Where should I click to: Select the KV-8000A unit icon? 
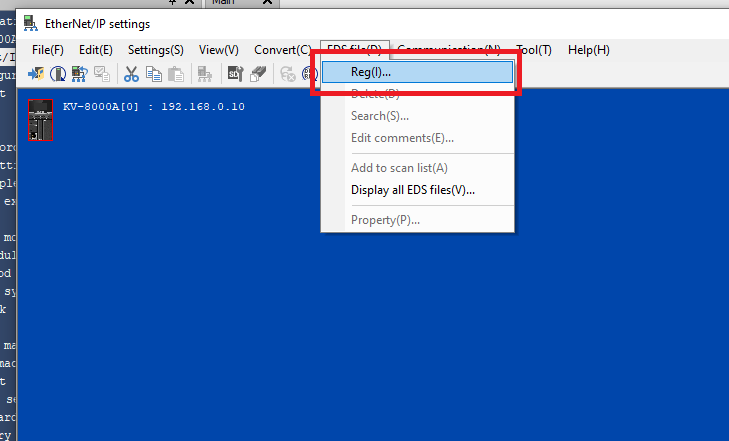[x=41, y=121]
